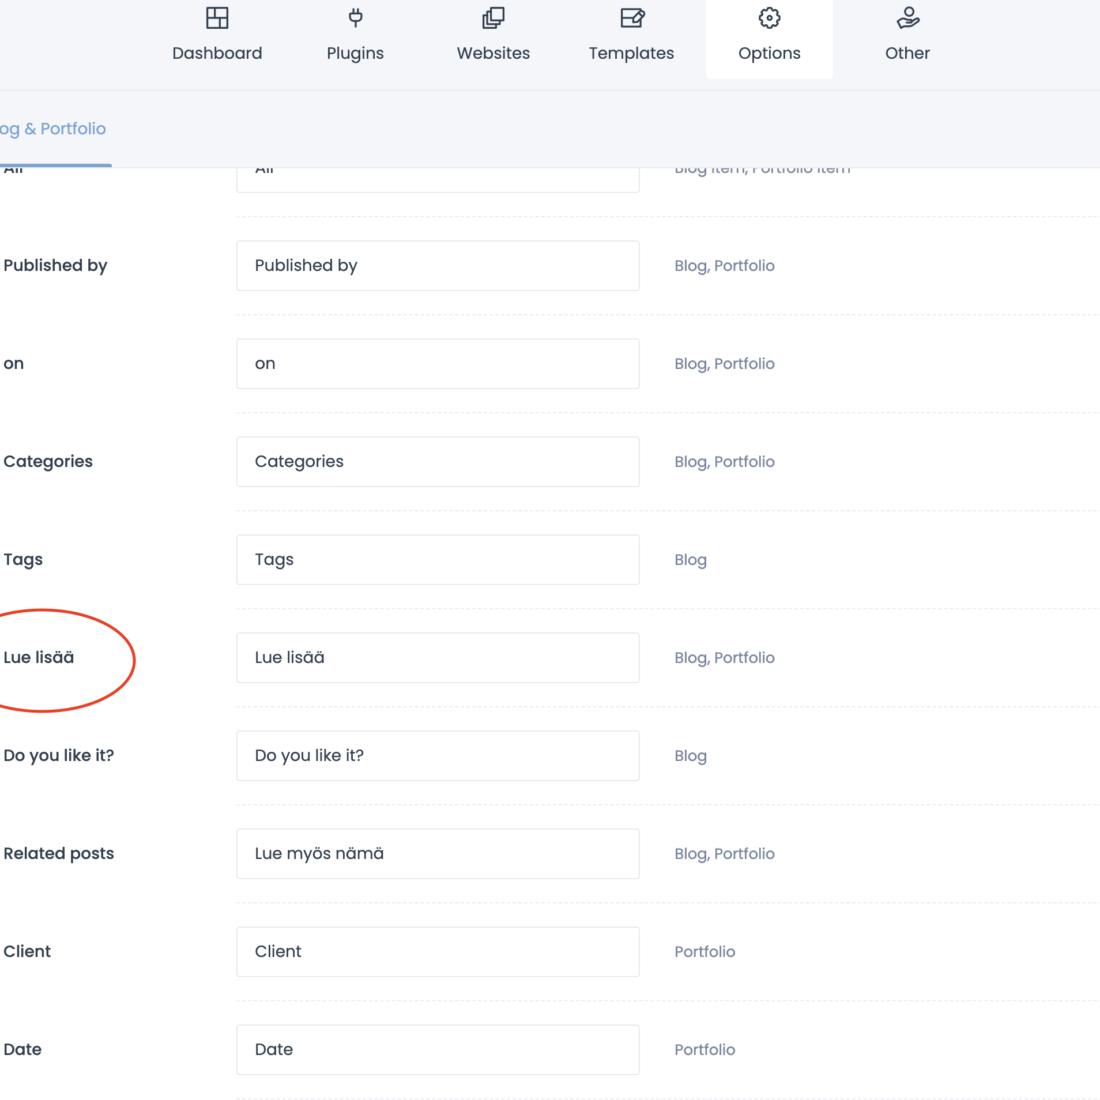Edit the Lue lisää input field
This screenshot has height=1100, width=1100.
[438, 658]
